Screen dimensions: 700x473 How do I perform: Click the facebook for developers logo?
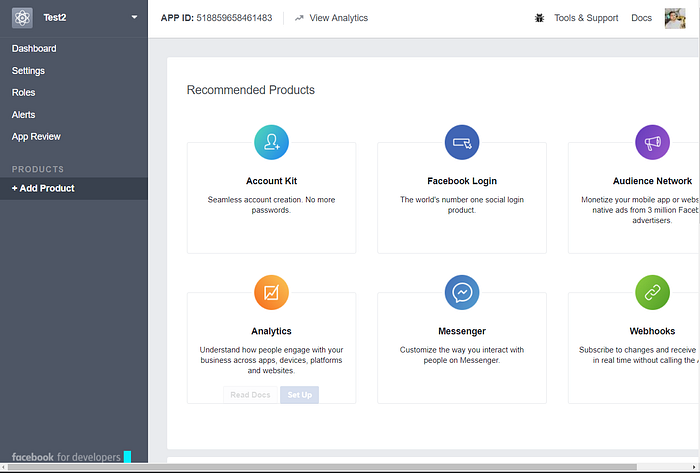click(x=66, y=457)
